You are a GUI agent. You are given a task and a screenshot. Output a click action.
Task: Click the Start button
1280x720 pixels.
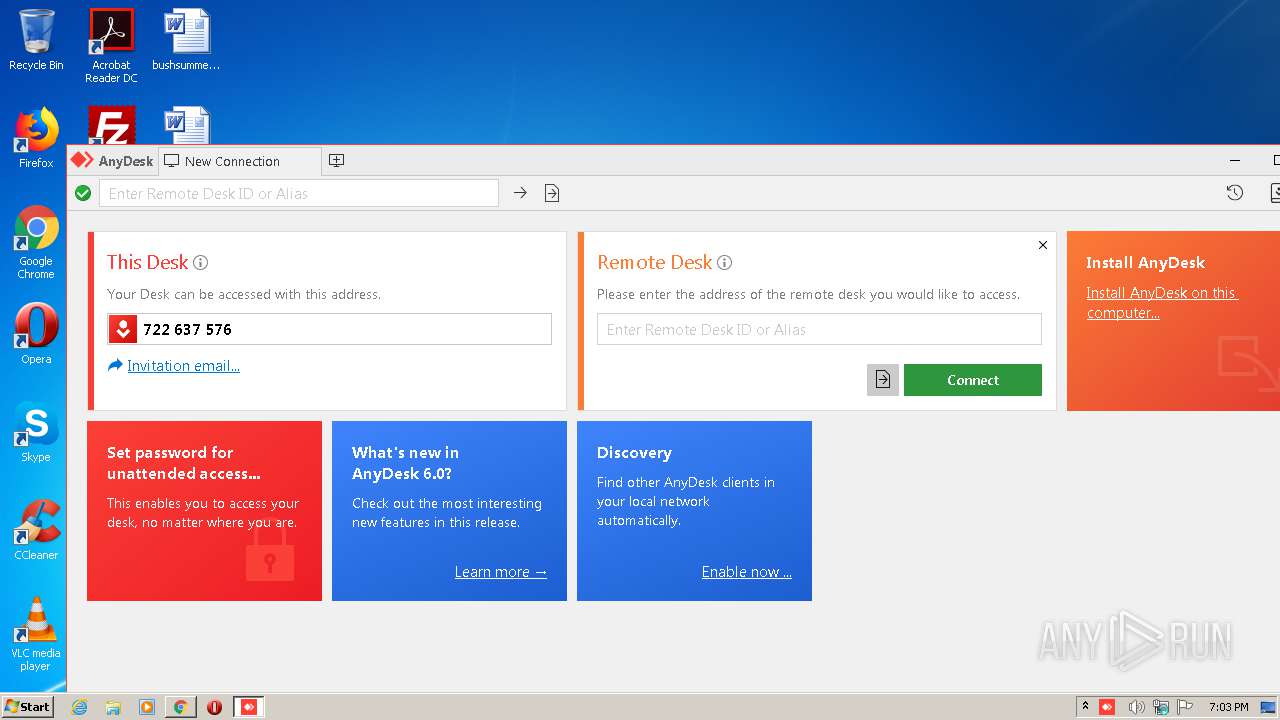click(27, 706)
